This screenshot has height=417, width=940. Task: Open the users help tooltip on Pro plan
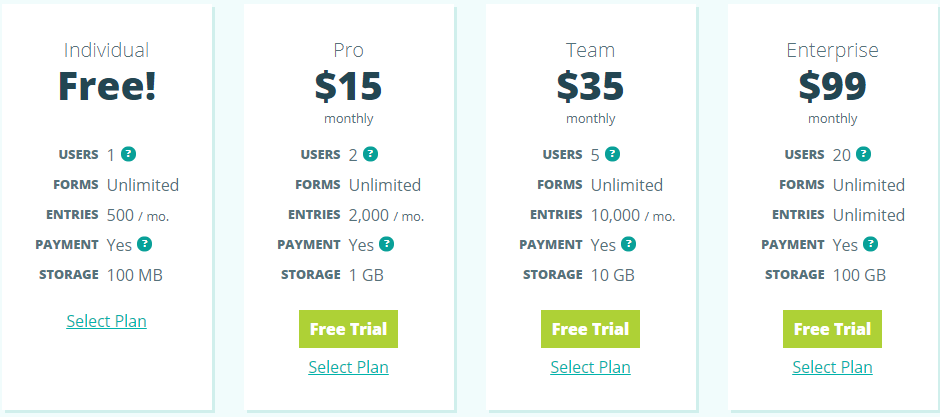tap(371, 154)
